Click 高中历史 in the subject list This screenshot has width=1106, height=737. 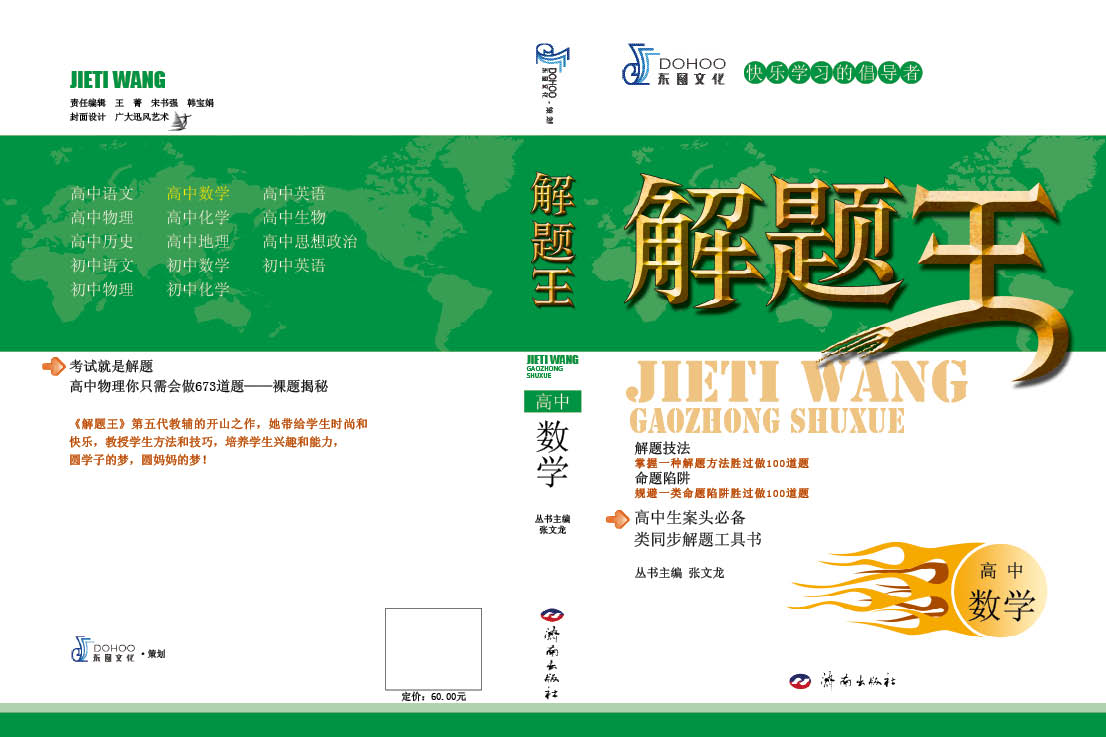pyautogui.click(x=102, y=241)
